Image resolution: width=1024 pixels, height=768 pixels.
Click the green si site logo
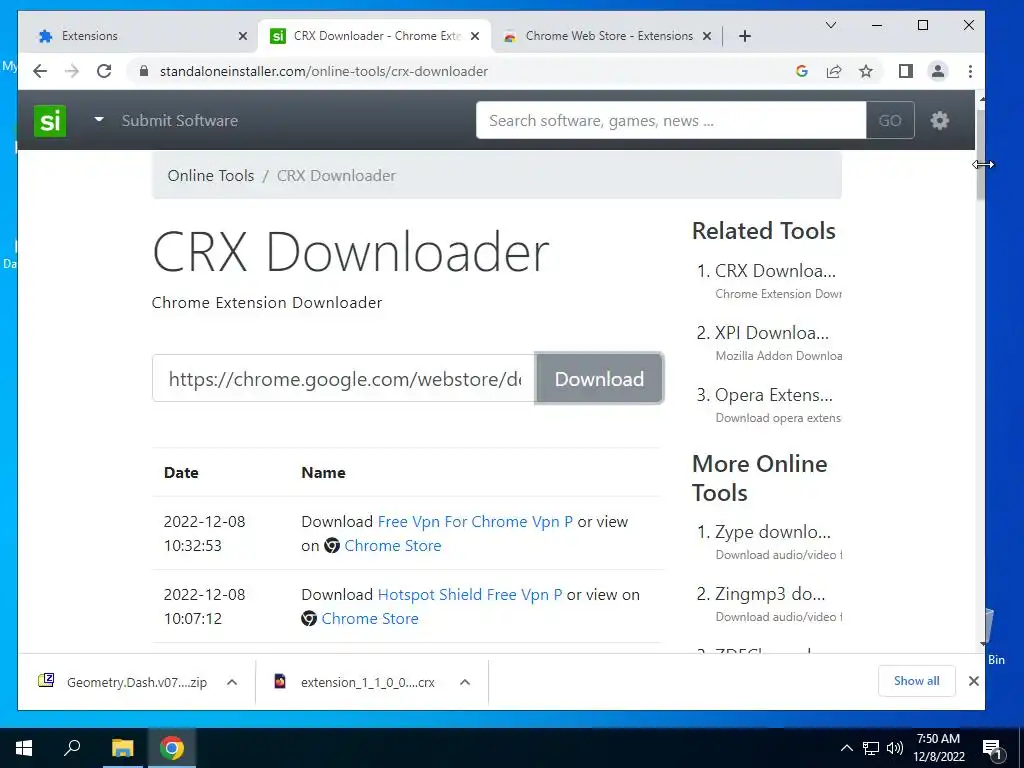coord(50,120)
